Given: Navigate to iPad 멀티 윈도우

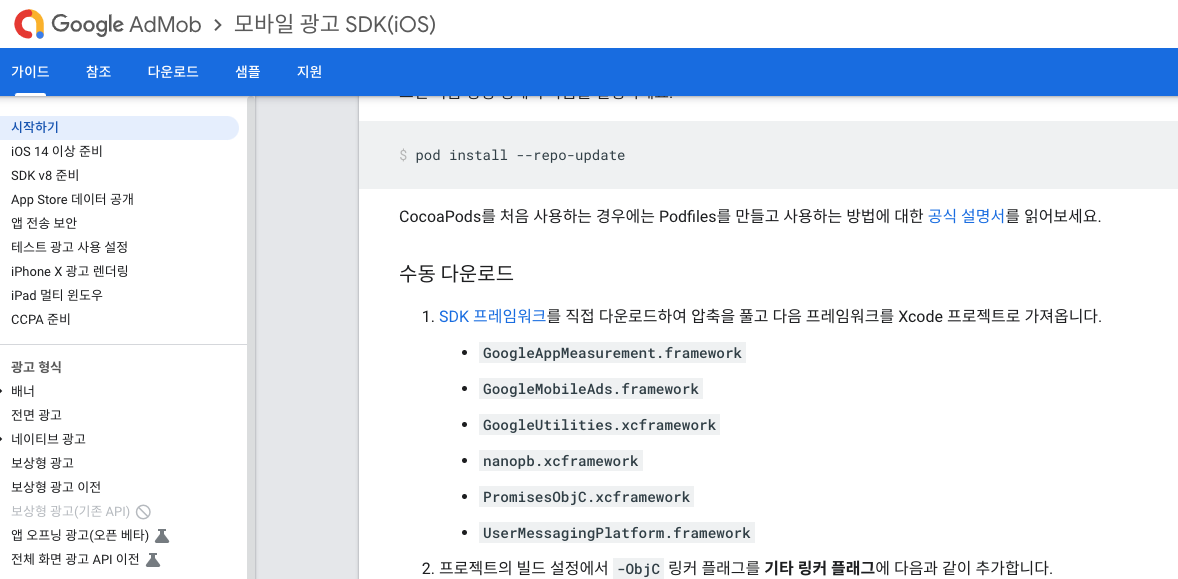Looking at the screenshot, I should pos(57,295).
